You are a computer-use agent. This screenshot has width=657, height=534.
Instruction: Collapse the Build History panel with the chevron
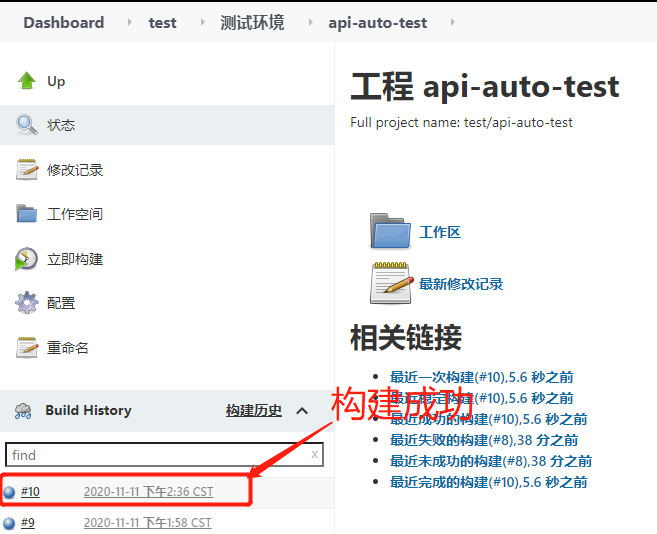coord(302,411)
